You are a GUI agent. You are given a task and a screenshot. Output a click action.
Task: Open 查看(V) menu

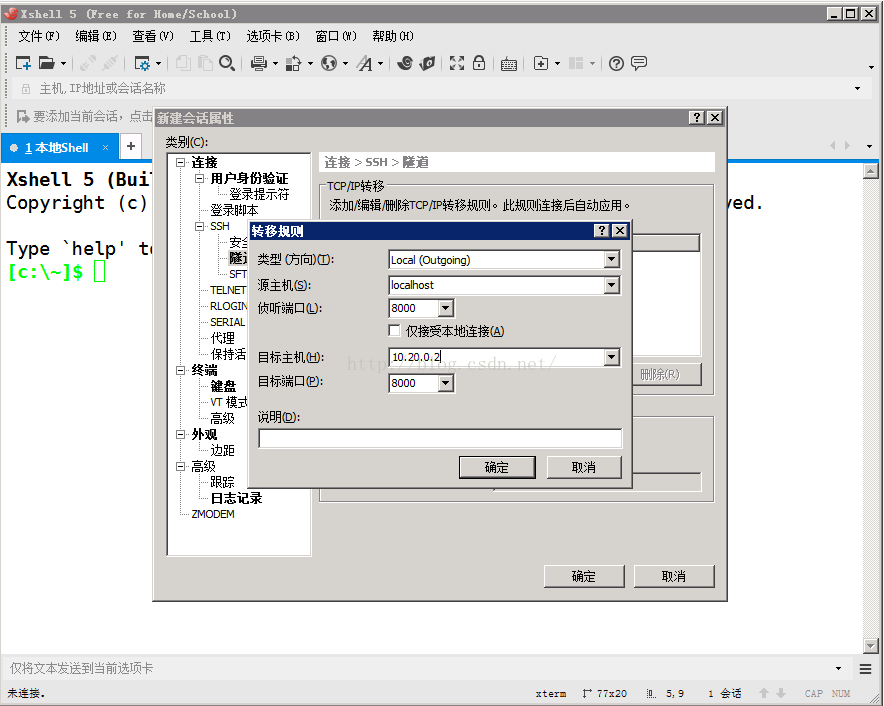(153, 36)
